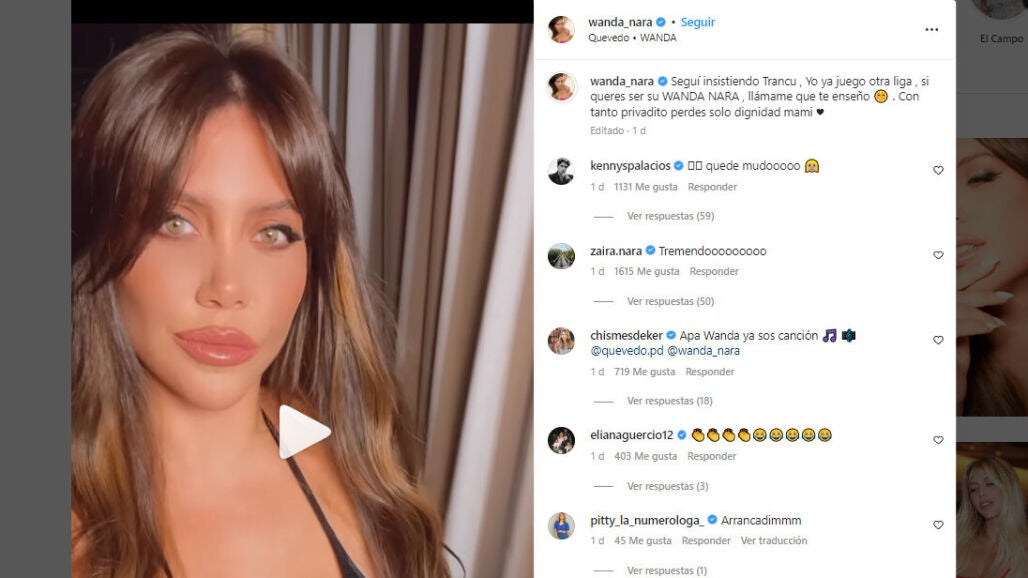Click Ver traducción on pitty_la_numerologa_ comment

774,541
